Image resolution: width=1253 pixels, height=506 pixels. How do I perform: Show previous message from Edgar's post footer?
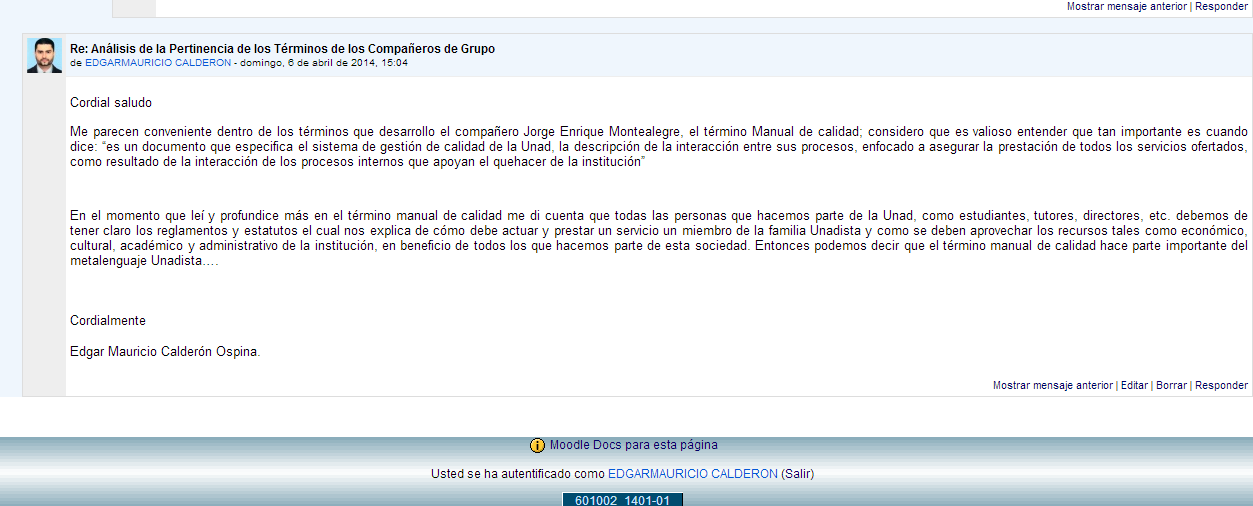(1052, 385)
